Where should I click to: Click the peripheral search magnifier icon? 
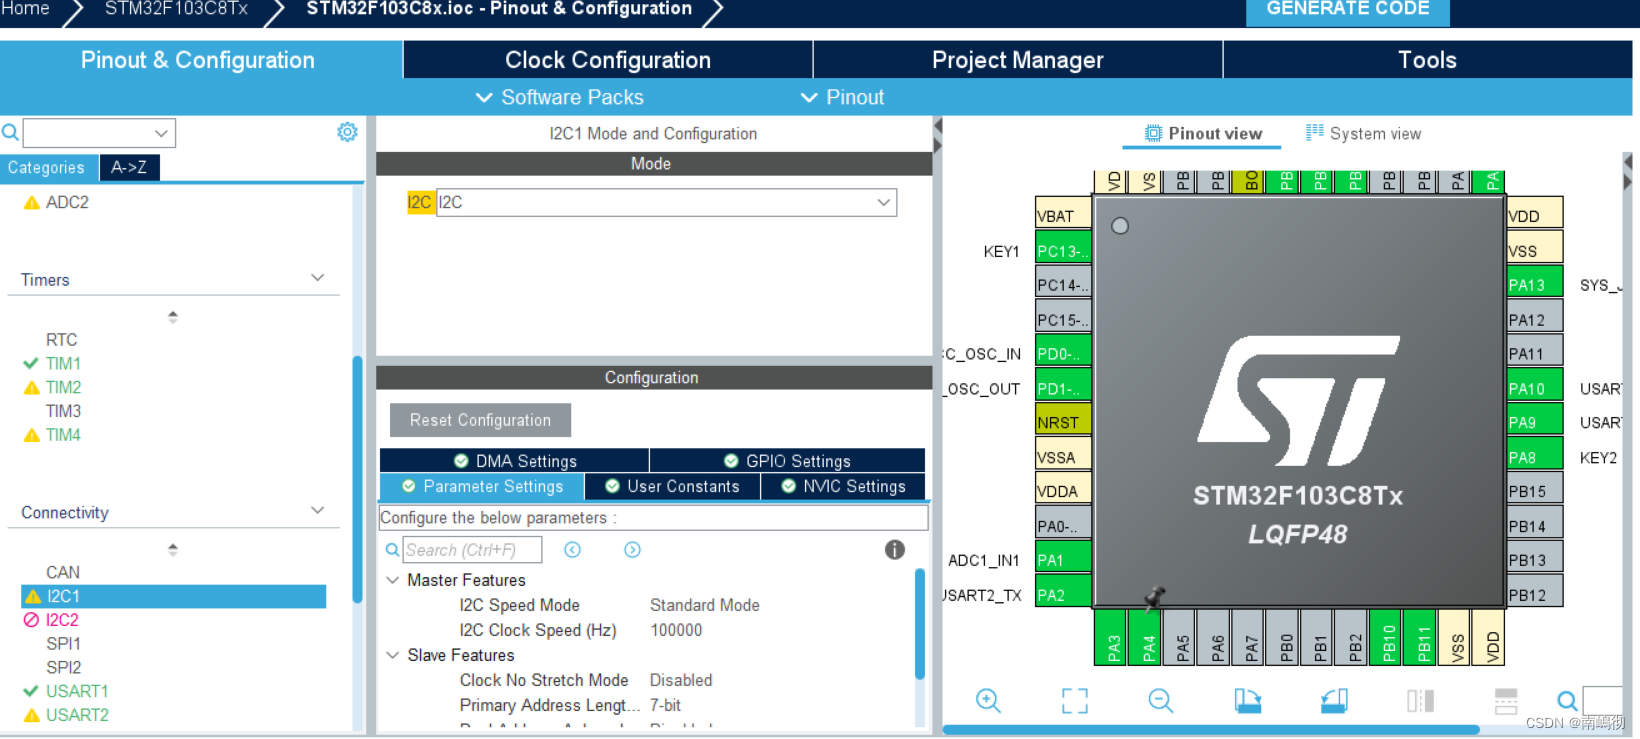[10, 132]
